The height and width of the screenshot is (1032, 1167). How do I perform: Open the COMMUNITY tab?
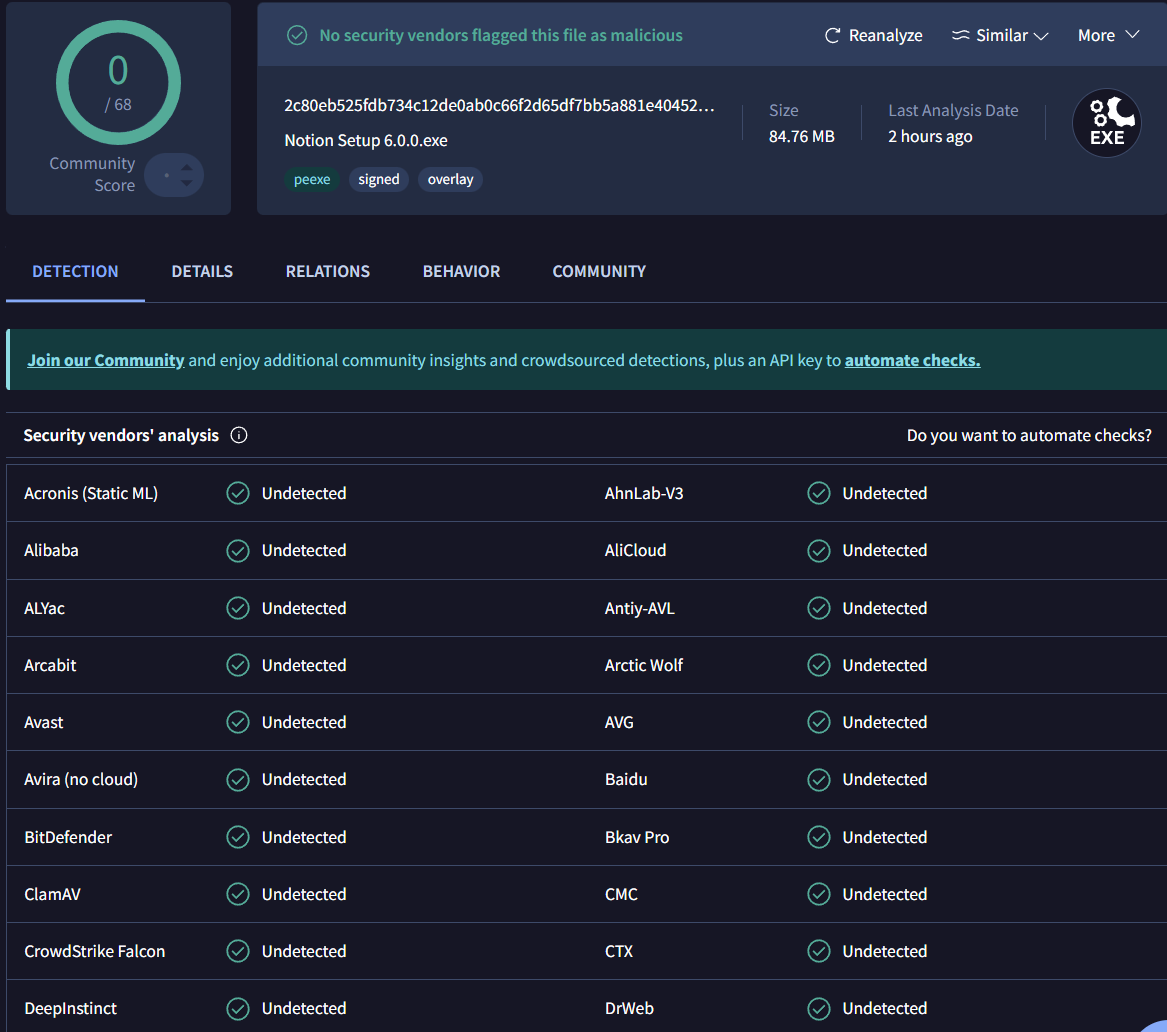pos(599,272)
